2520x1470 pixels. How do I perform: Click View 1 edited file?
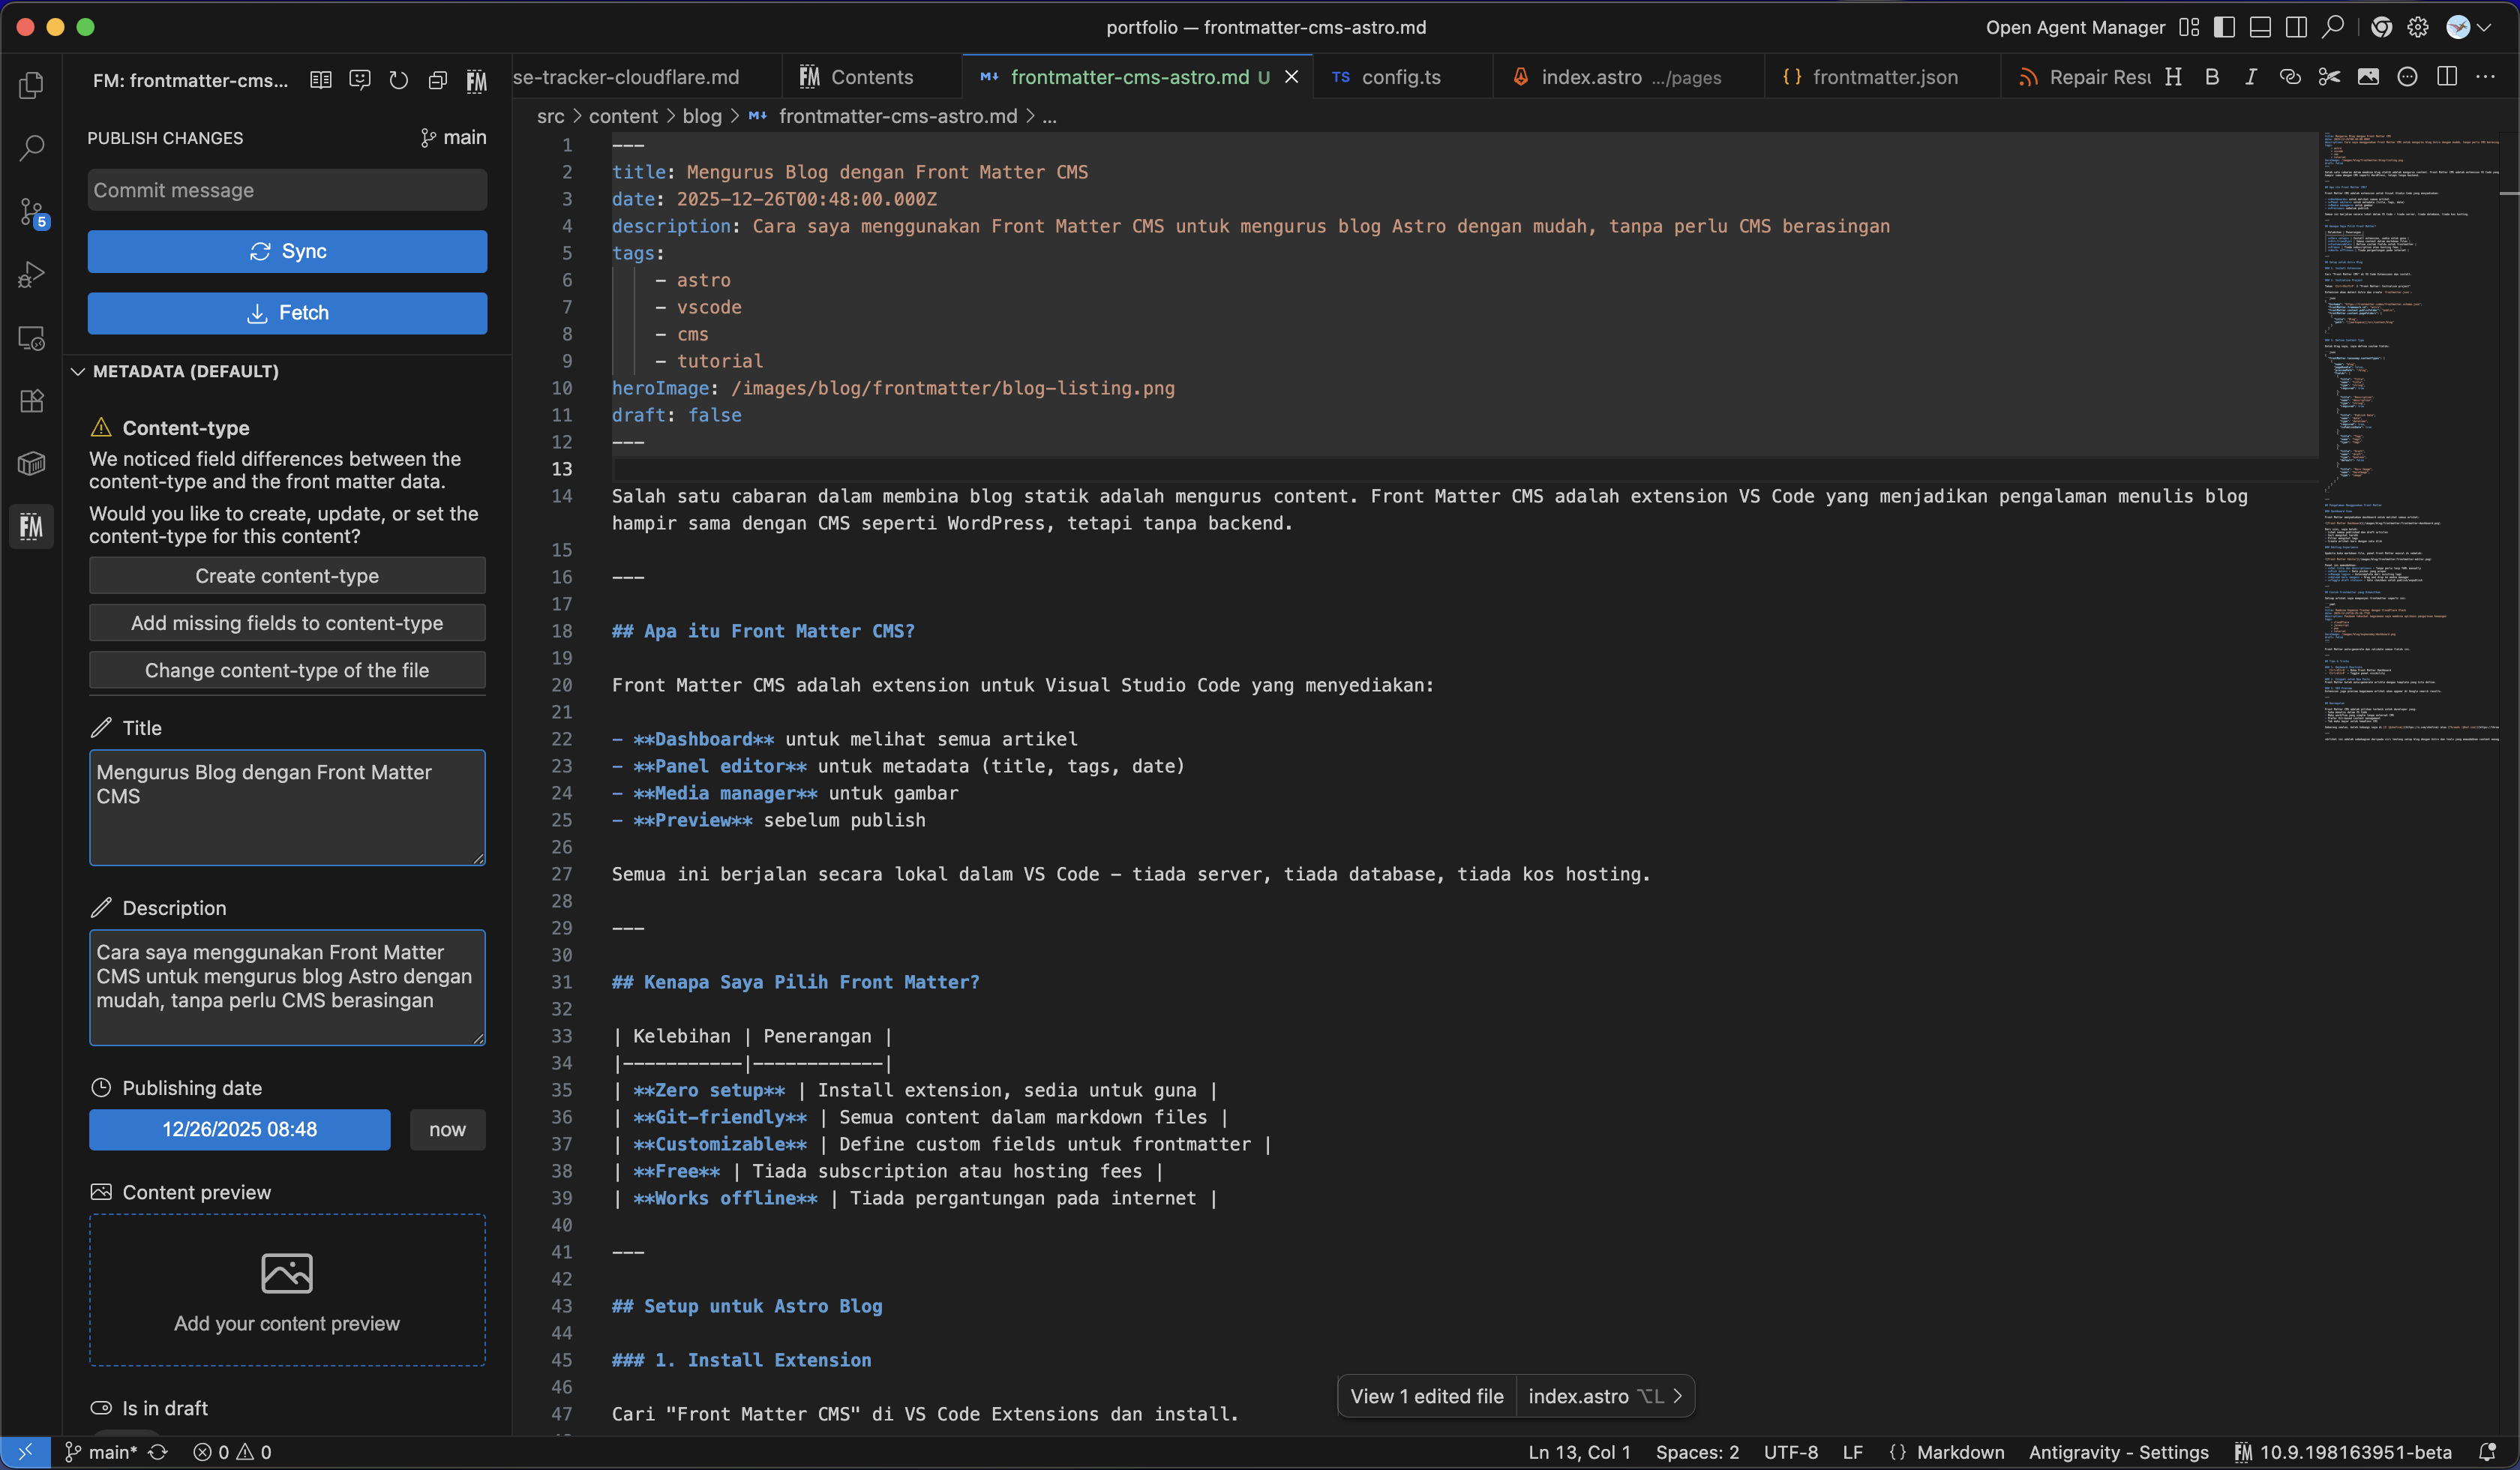1426,1396
